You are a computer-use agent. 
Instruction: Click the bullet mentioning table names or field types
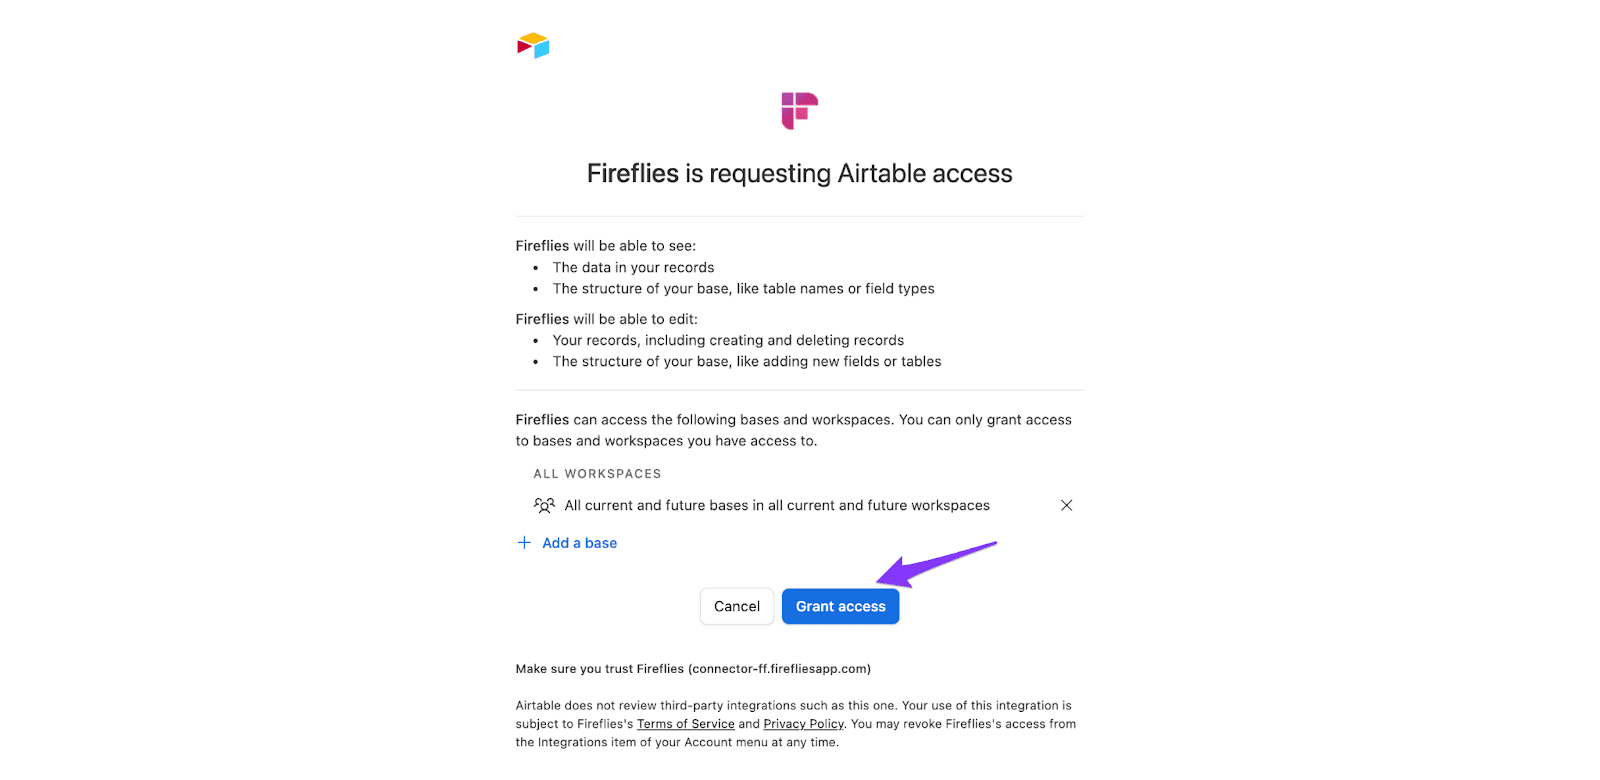(x=743, y=289)
